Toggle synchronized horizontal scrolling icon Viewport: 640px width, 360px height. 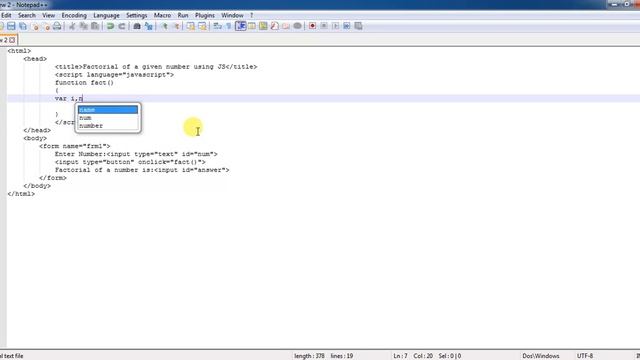click(202, 26)
